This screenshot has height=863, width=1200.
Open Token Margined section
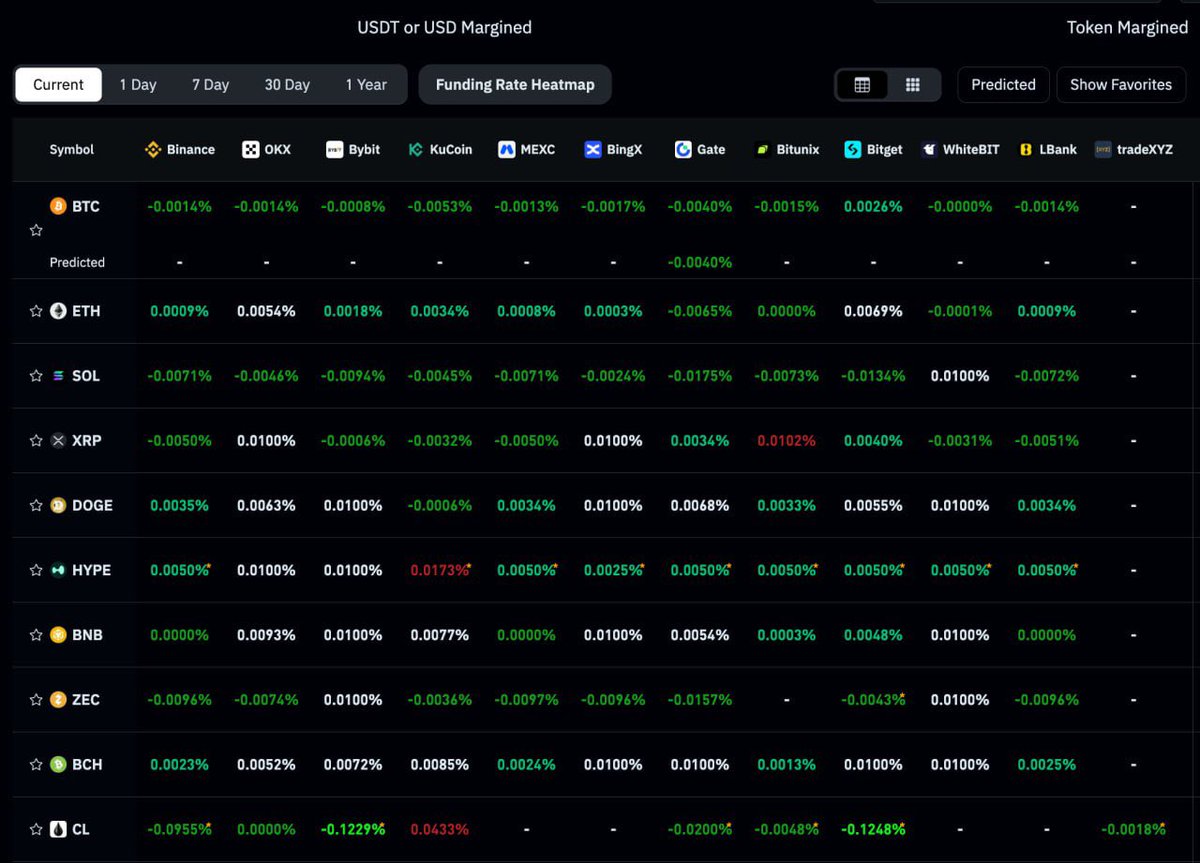pos(1127,28)
